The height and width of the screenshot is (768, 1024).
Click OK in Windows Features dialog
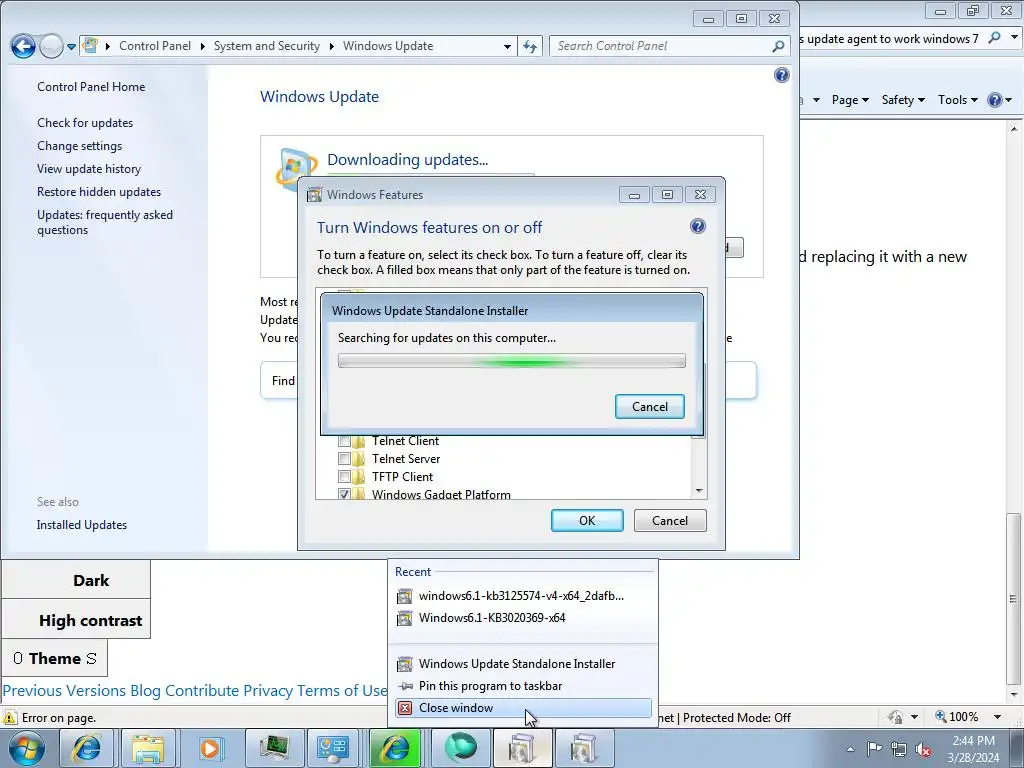point(587,520)
